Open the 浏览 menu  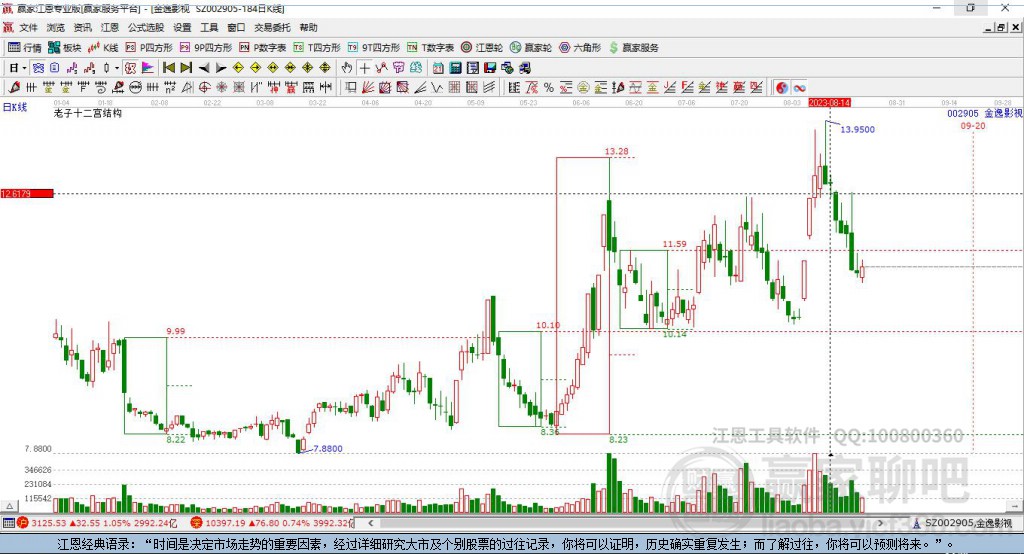pyautogui.click(x=56, y=27)
